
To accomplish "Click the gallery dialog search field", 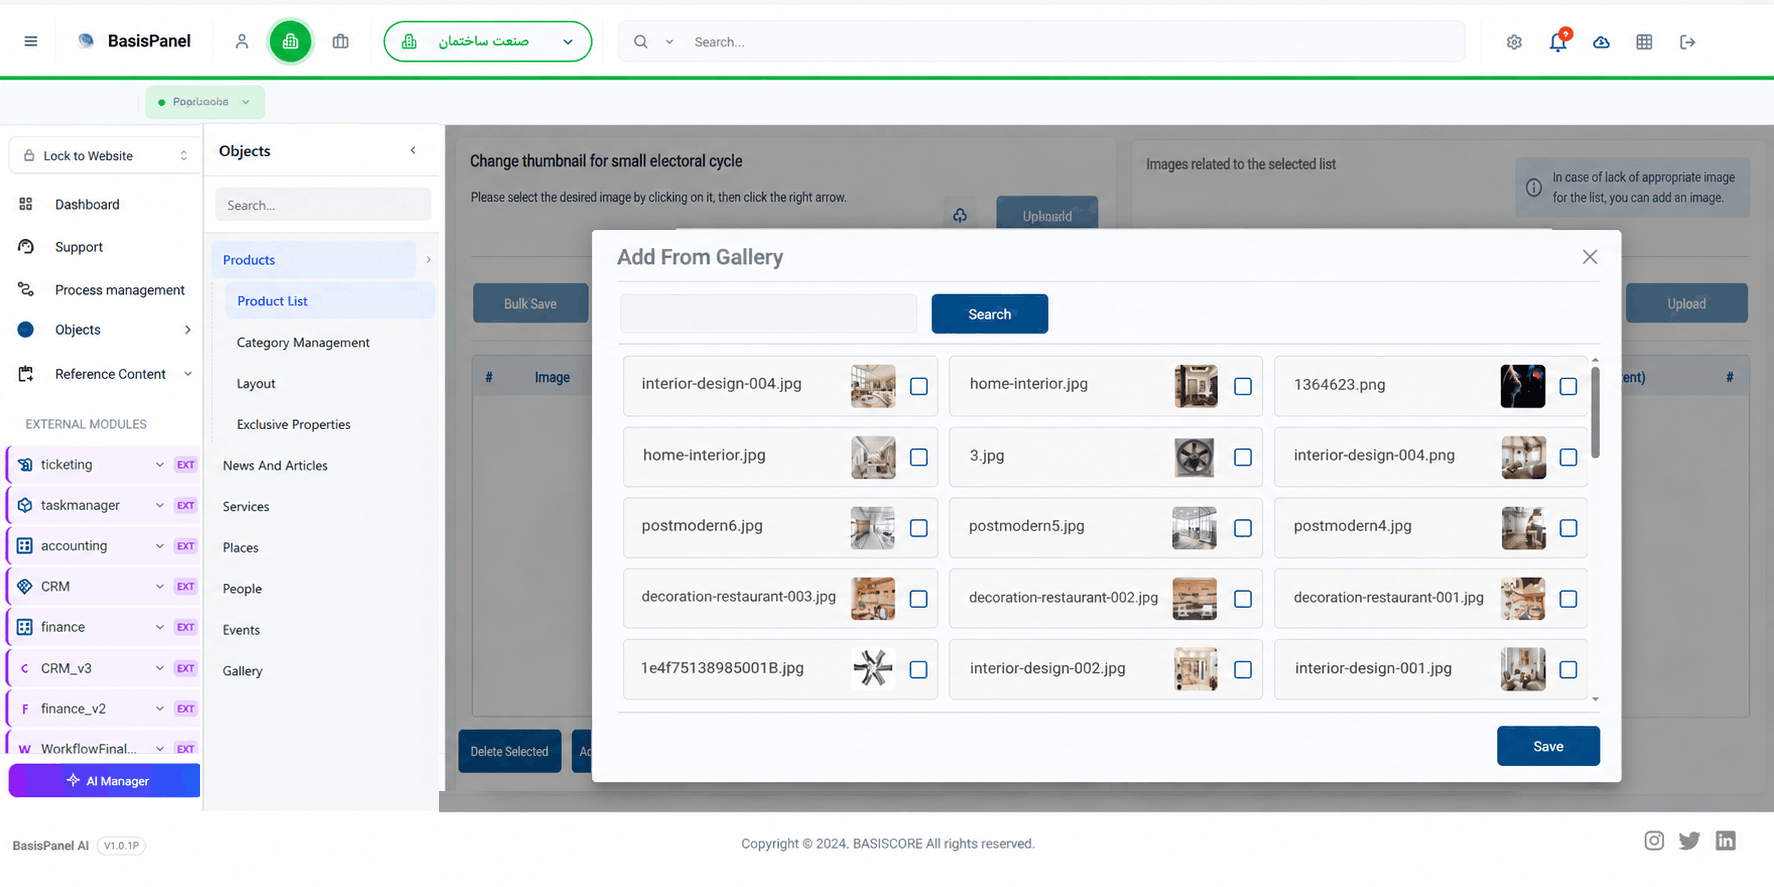I will pyautogui.click(x=768, y=314).
